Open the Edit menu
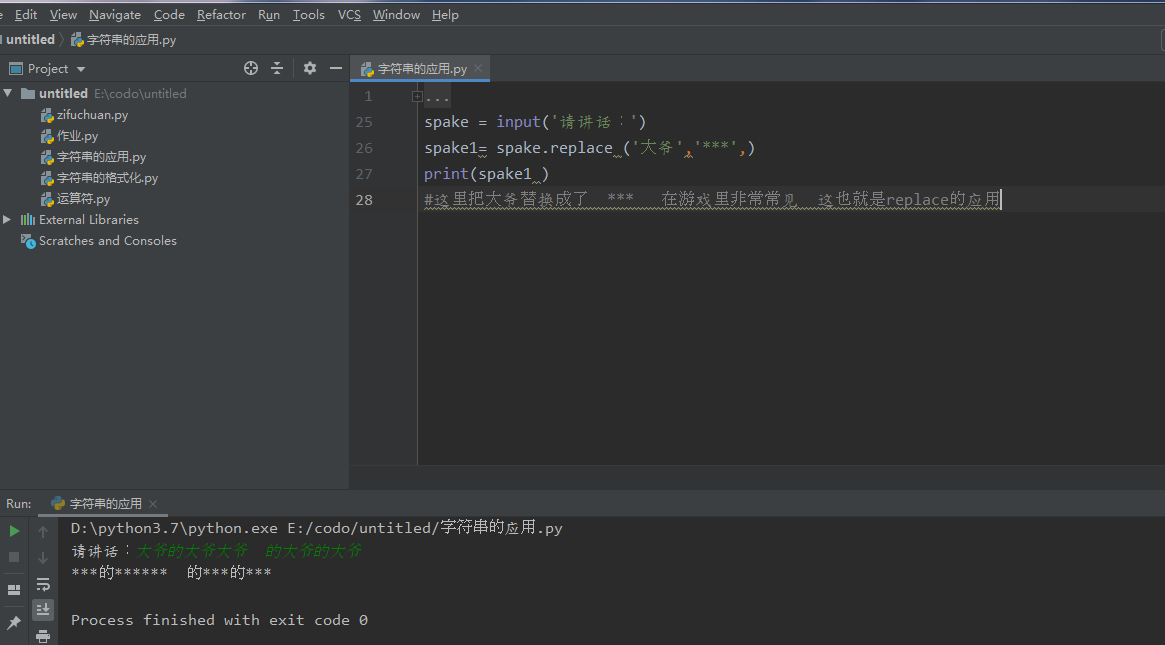The height and width of the screenshot is (645, 1165). (26, 15)
